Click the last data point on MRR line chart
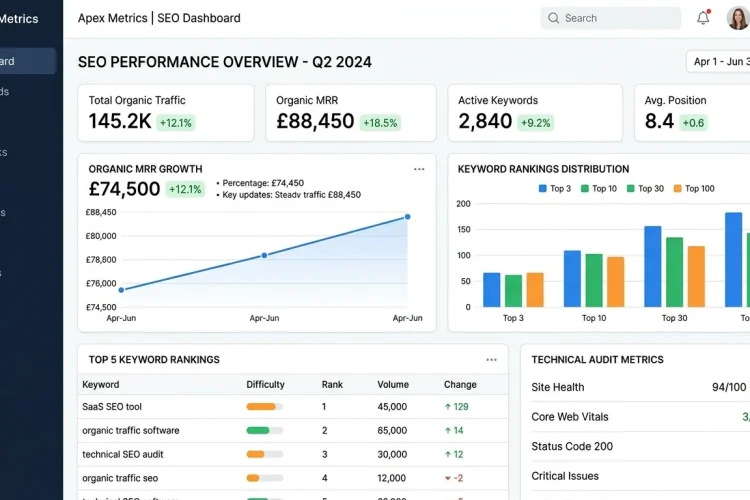Screen dimensions: 750x500 (408, 217)
